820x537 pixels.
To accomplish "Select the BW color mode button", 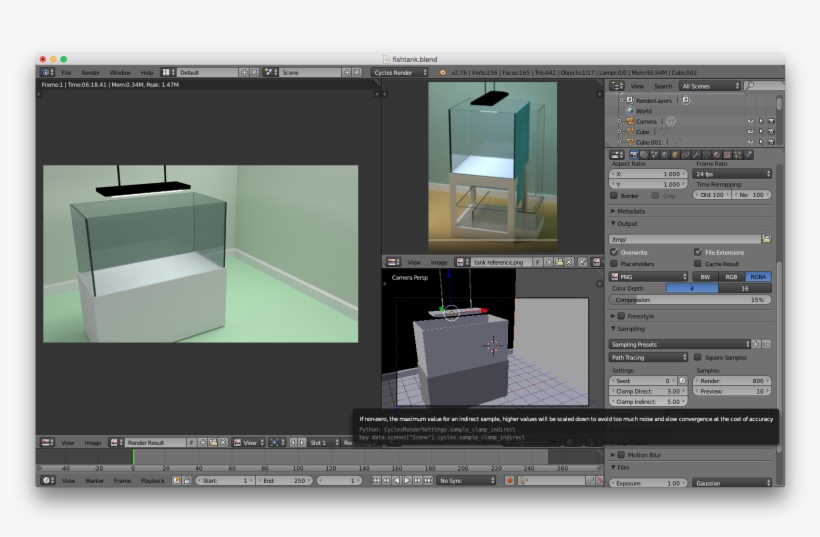I will click(x=705, y=276).
